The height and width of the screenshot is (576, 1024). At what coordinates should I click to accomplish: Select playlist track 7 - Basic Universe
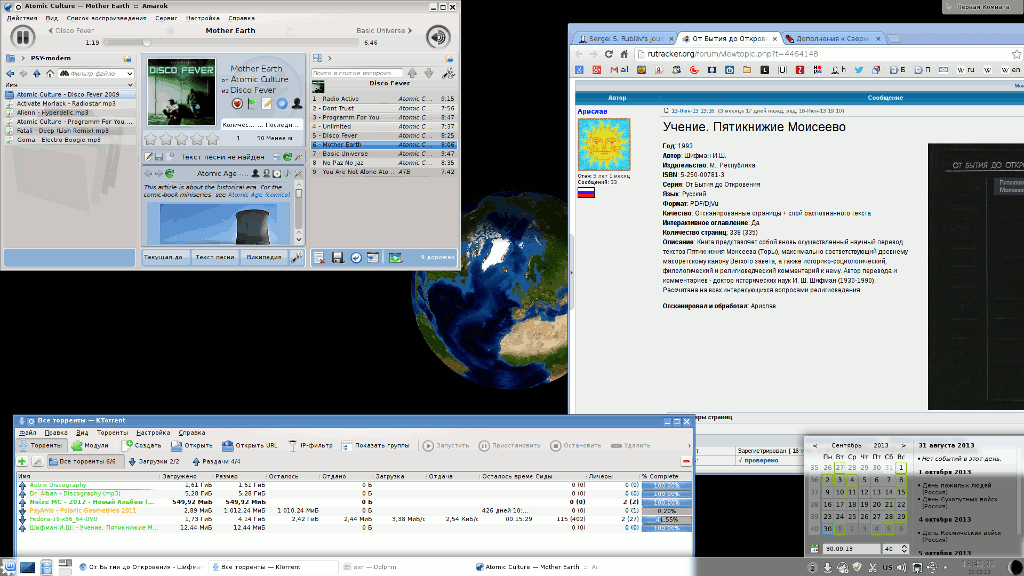tap(383, 154)
